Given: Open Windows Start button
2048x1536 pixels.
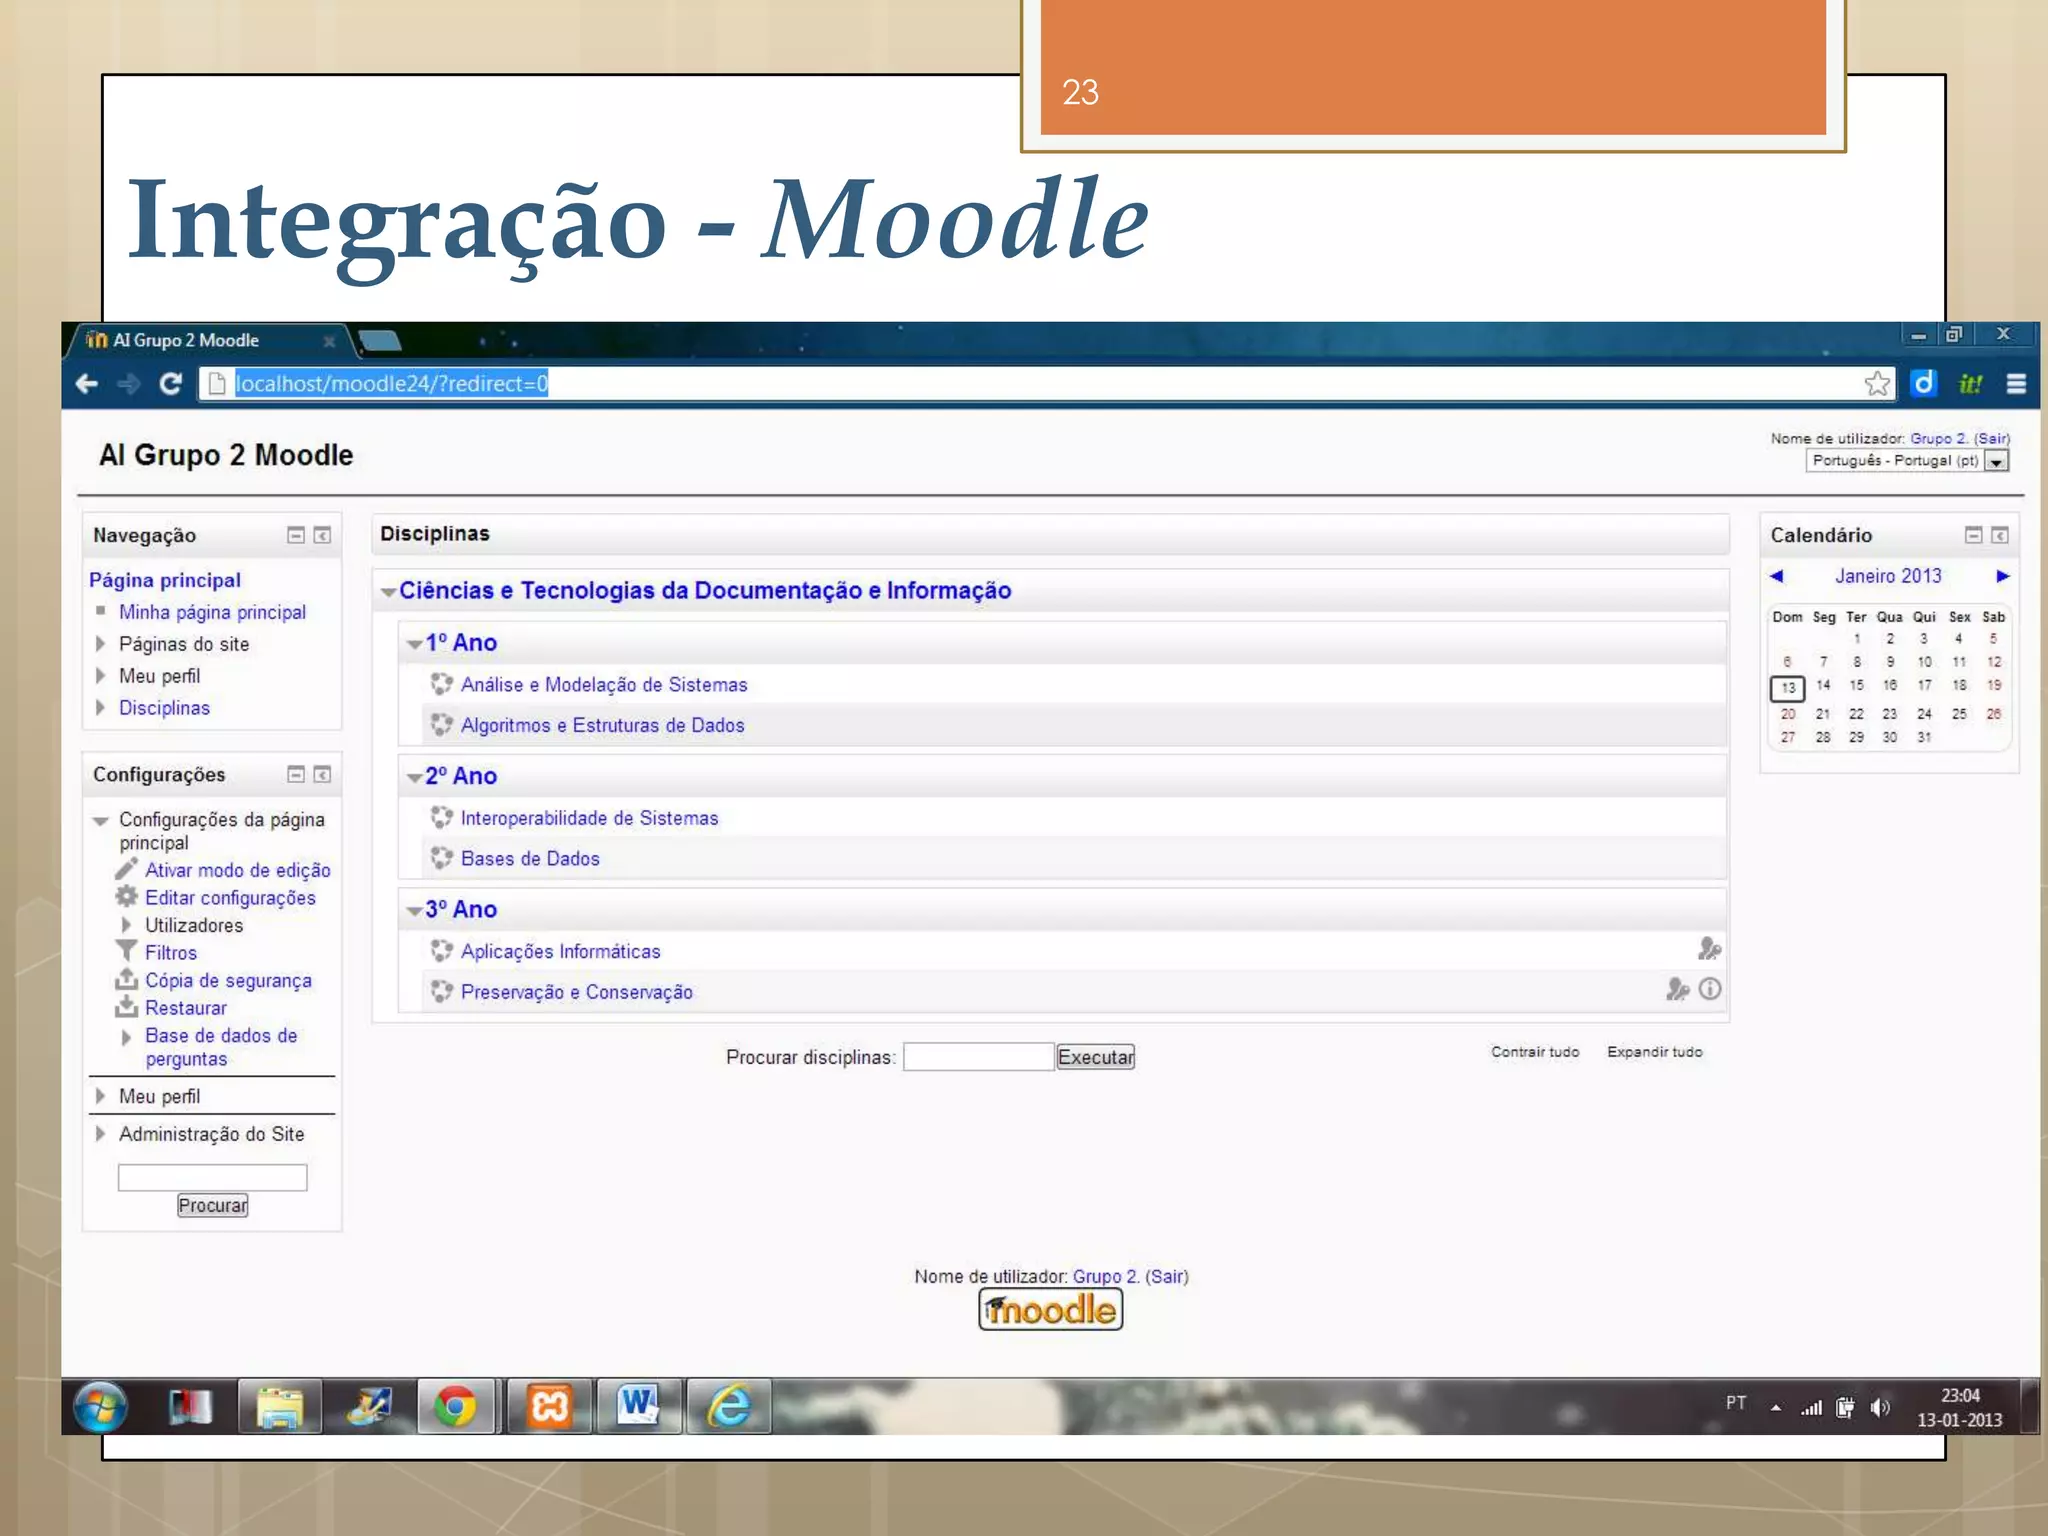Looking at the screenshot, I should tap(101, 1407).
